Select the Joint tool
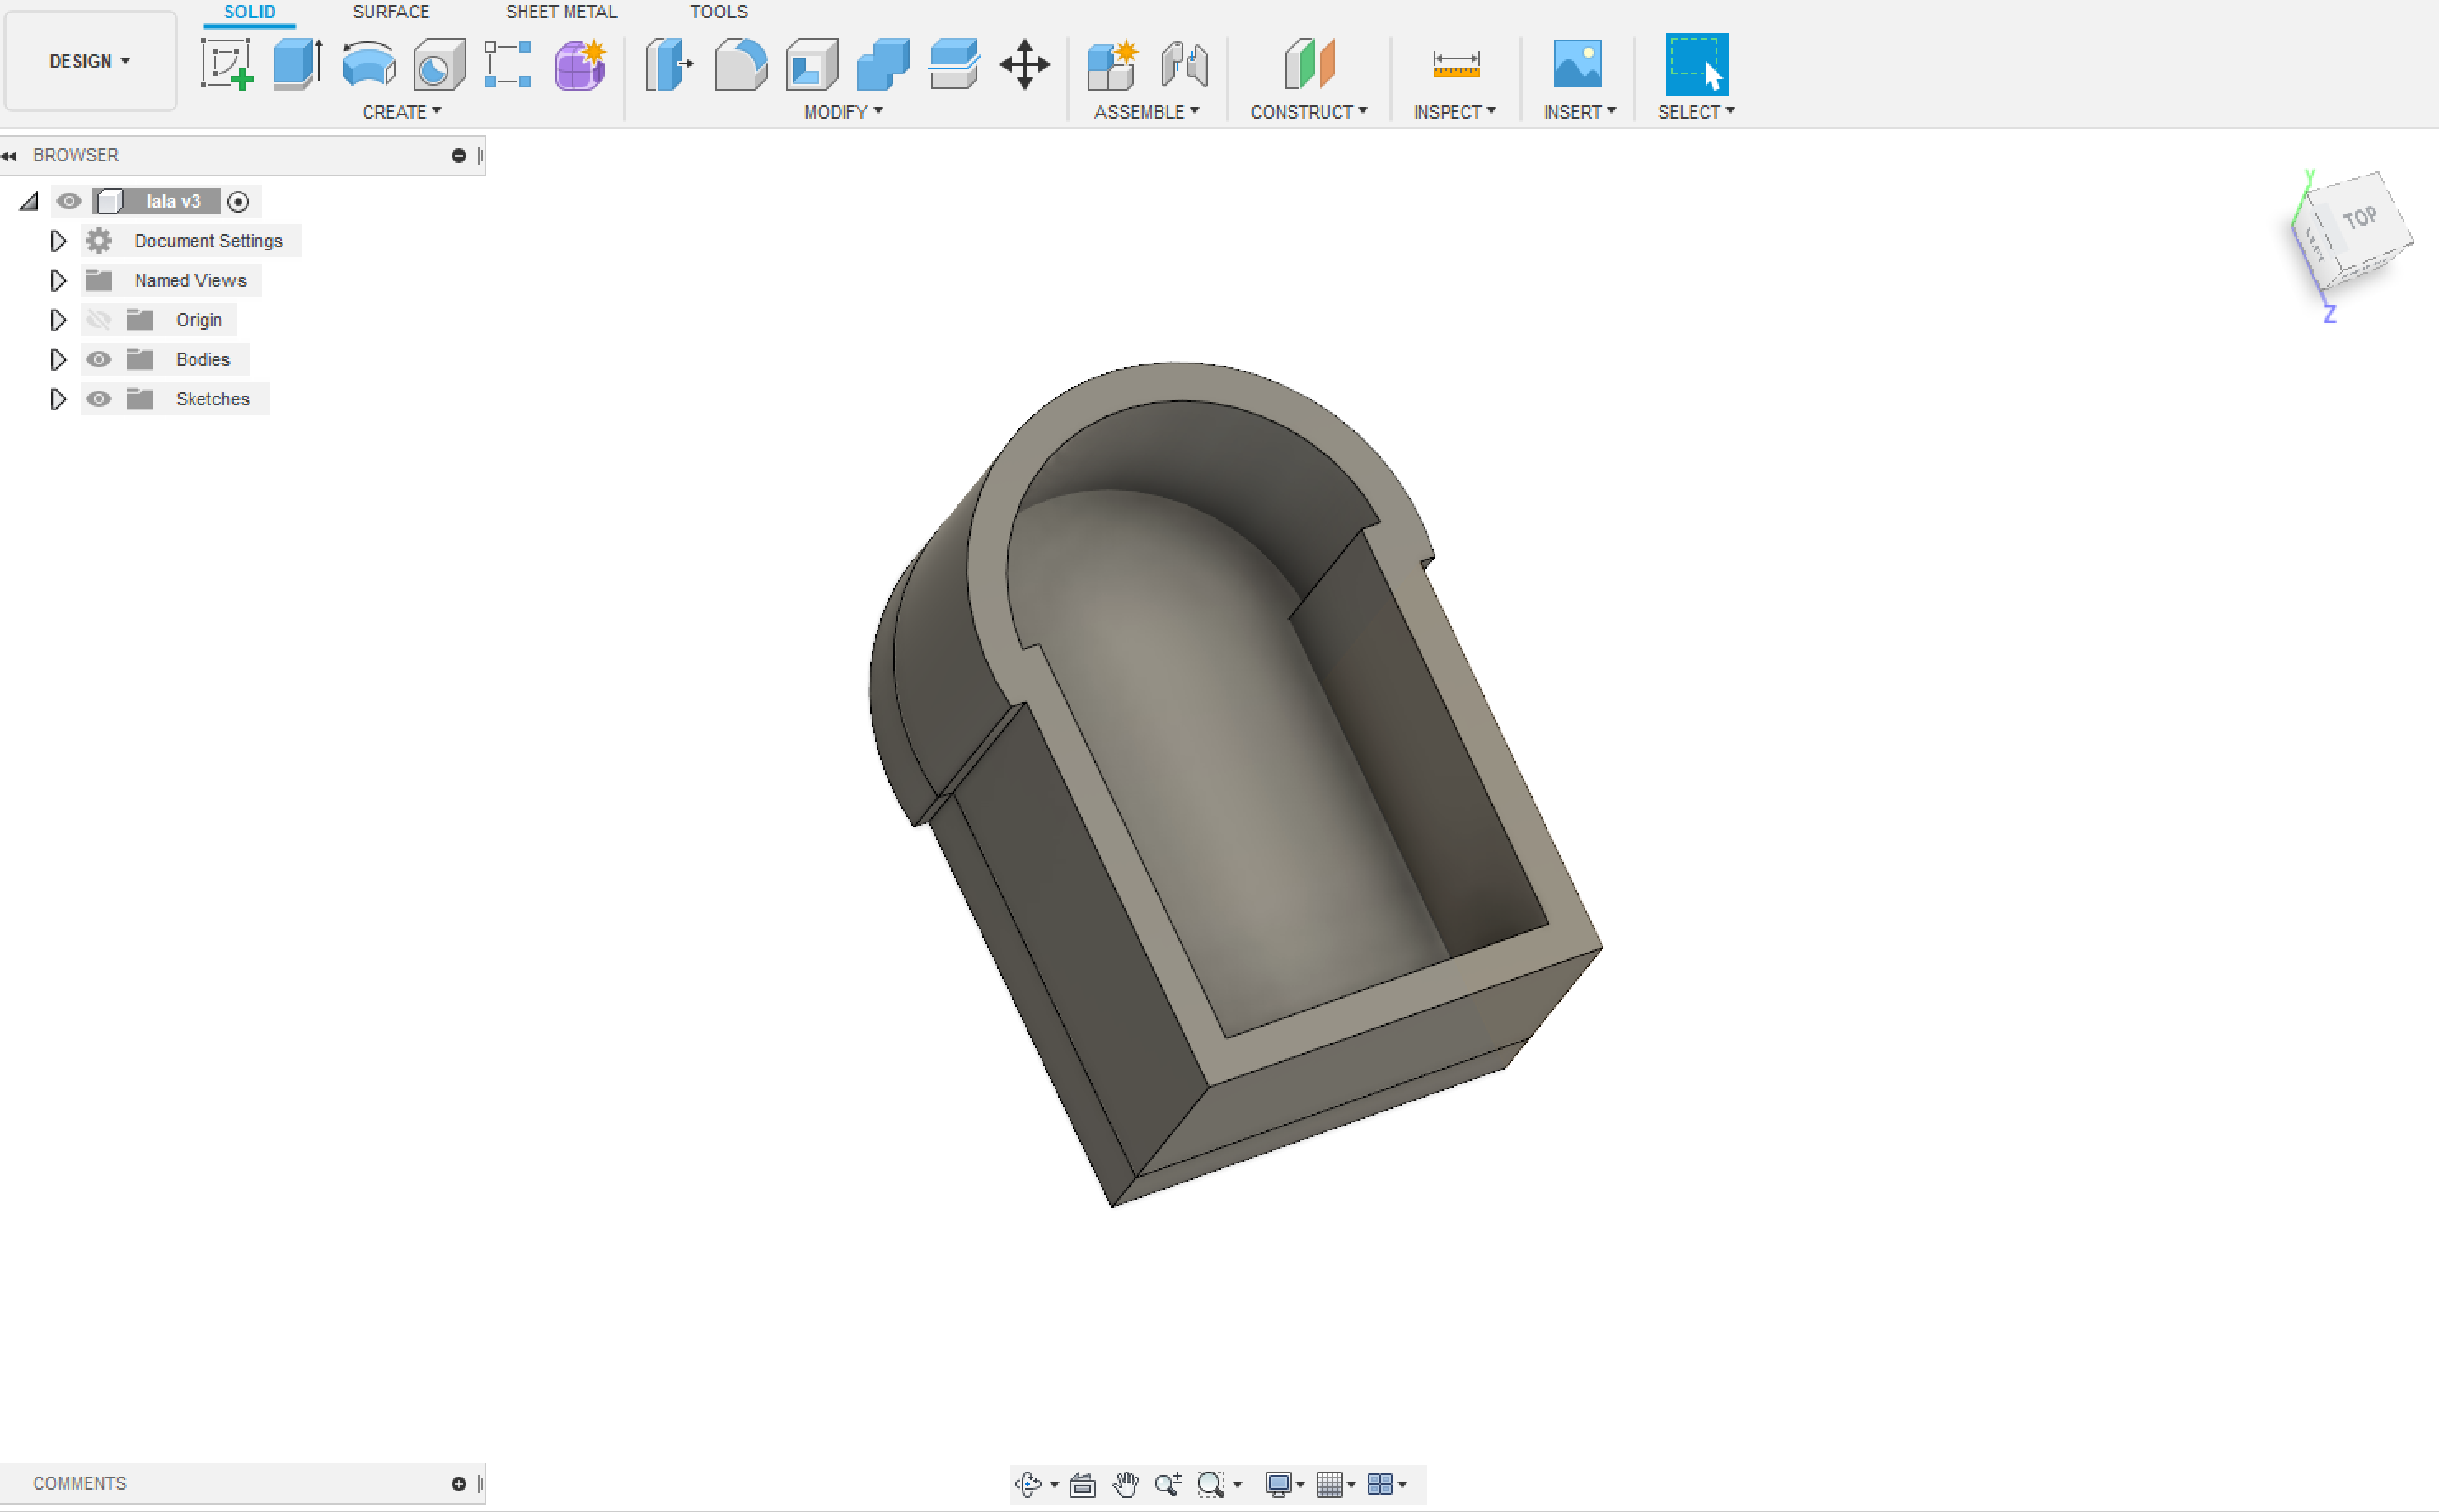Screen dimensions: 2439x1512 tap(1185, 64)
